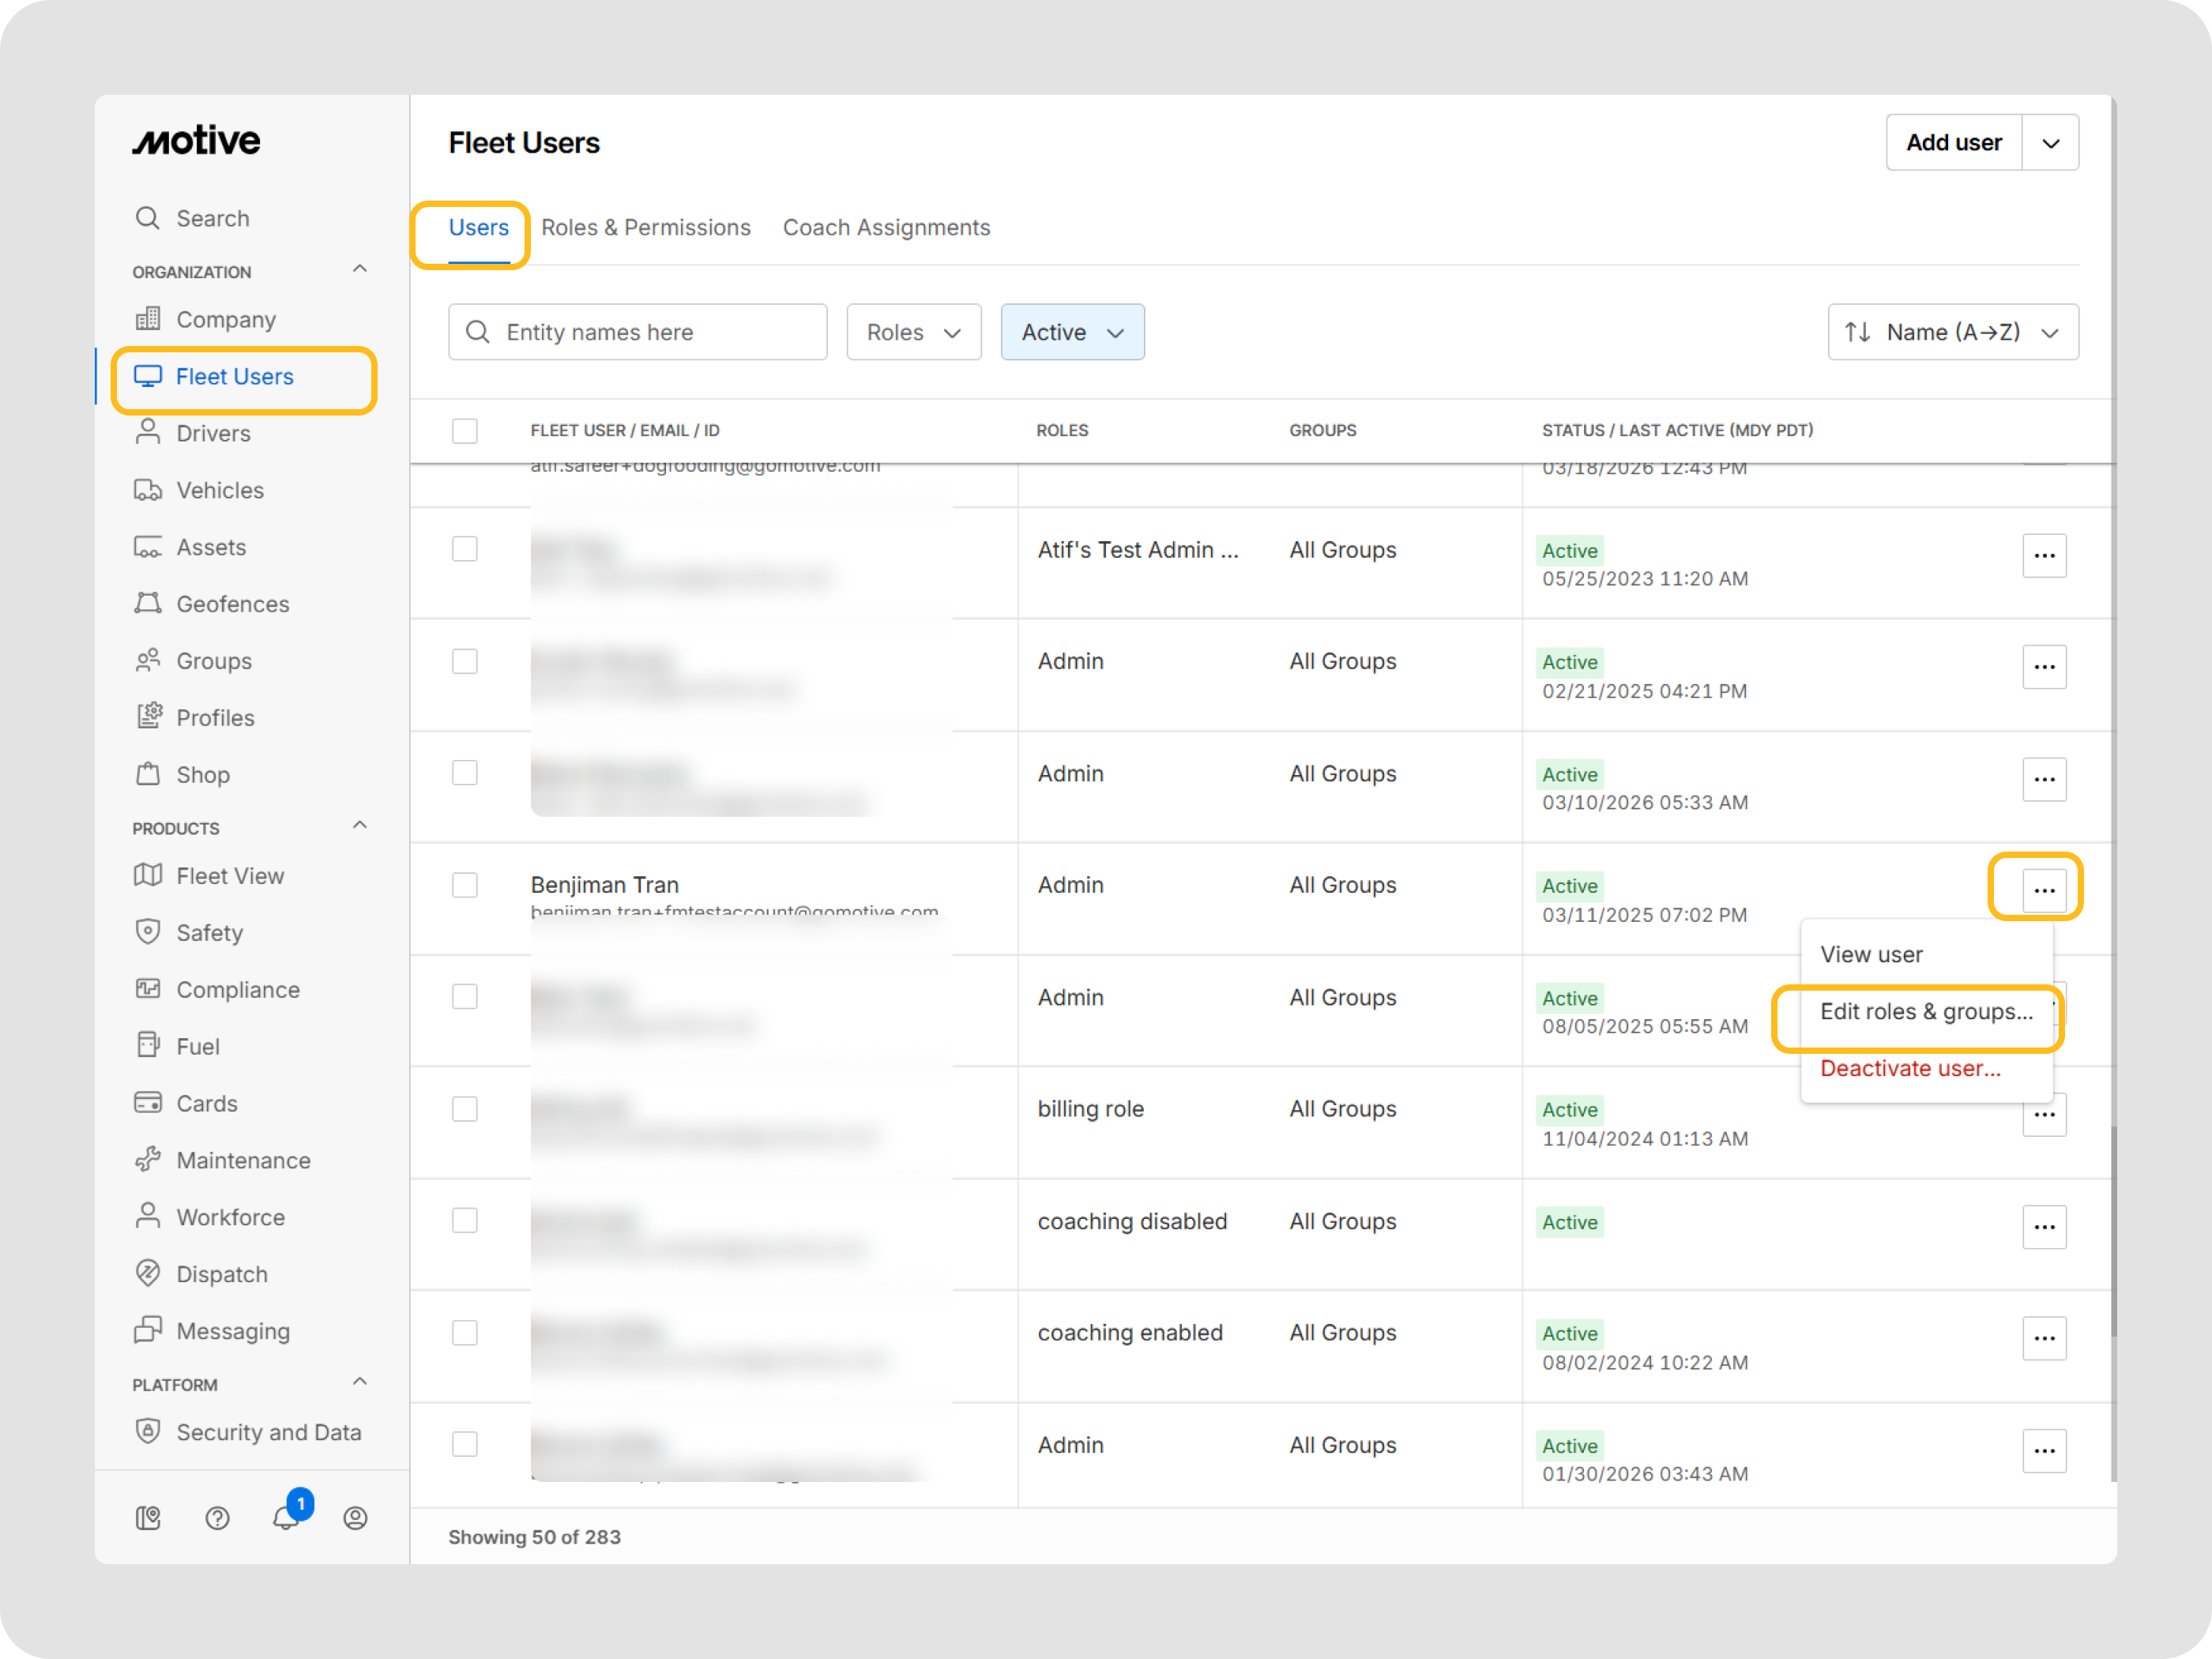
Task: Expand the Active status filter dropdown
Action: point(1072,332)
